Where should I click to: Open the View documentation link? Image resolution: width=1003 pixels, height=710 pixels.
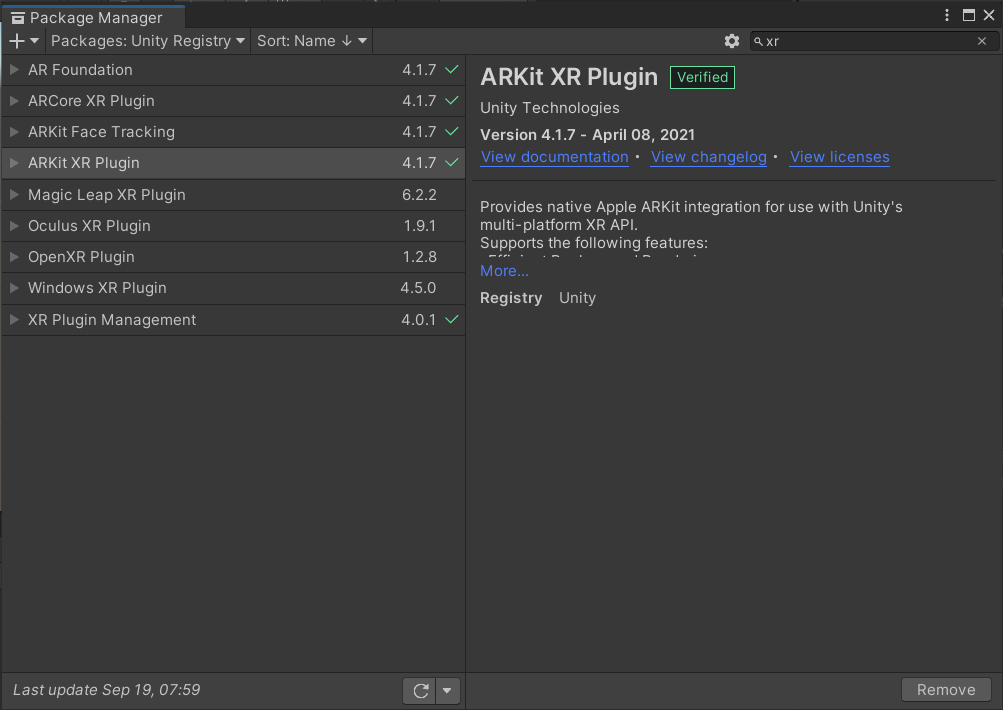[x=555, y=157]
